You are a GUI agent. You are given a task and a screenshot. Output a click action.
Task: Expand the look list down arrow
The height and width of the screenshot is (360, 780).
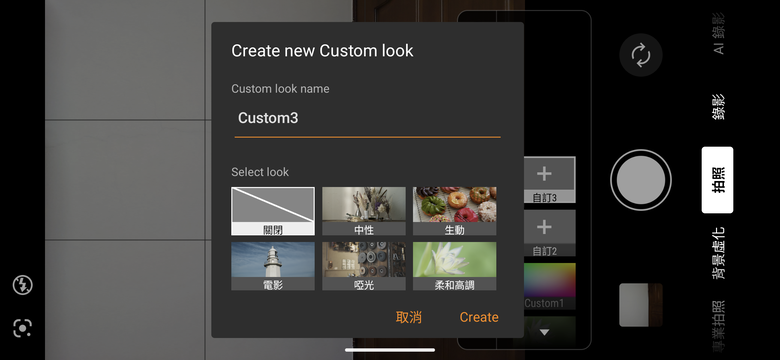(545, 332)
